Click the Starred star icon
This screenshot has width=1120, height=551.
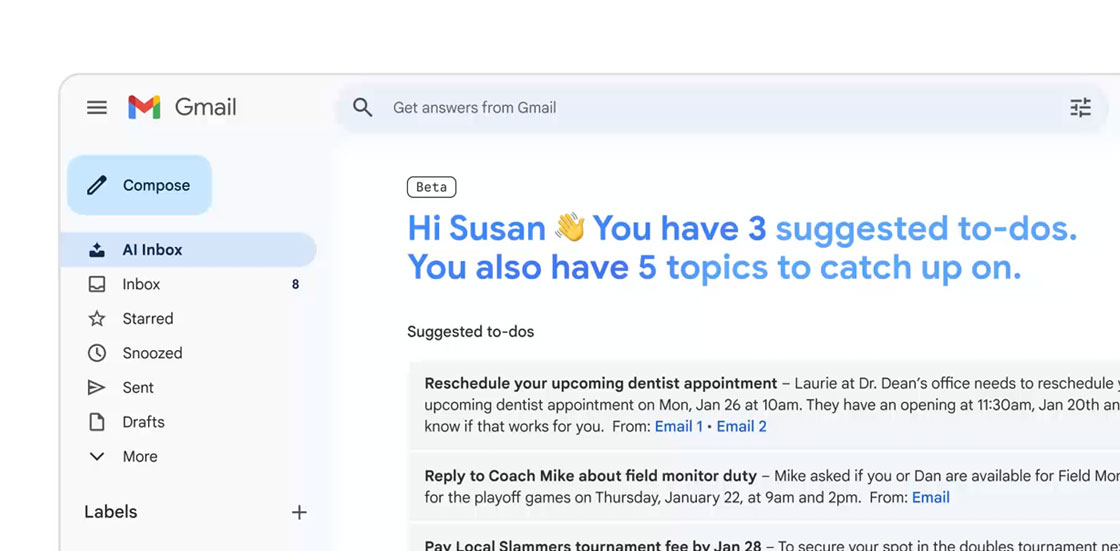tap(97, 319)
